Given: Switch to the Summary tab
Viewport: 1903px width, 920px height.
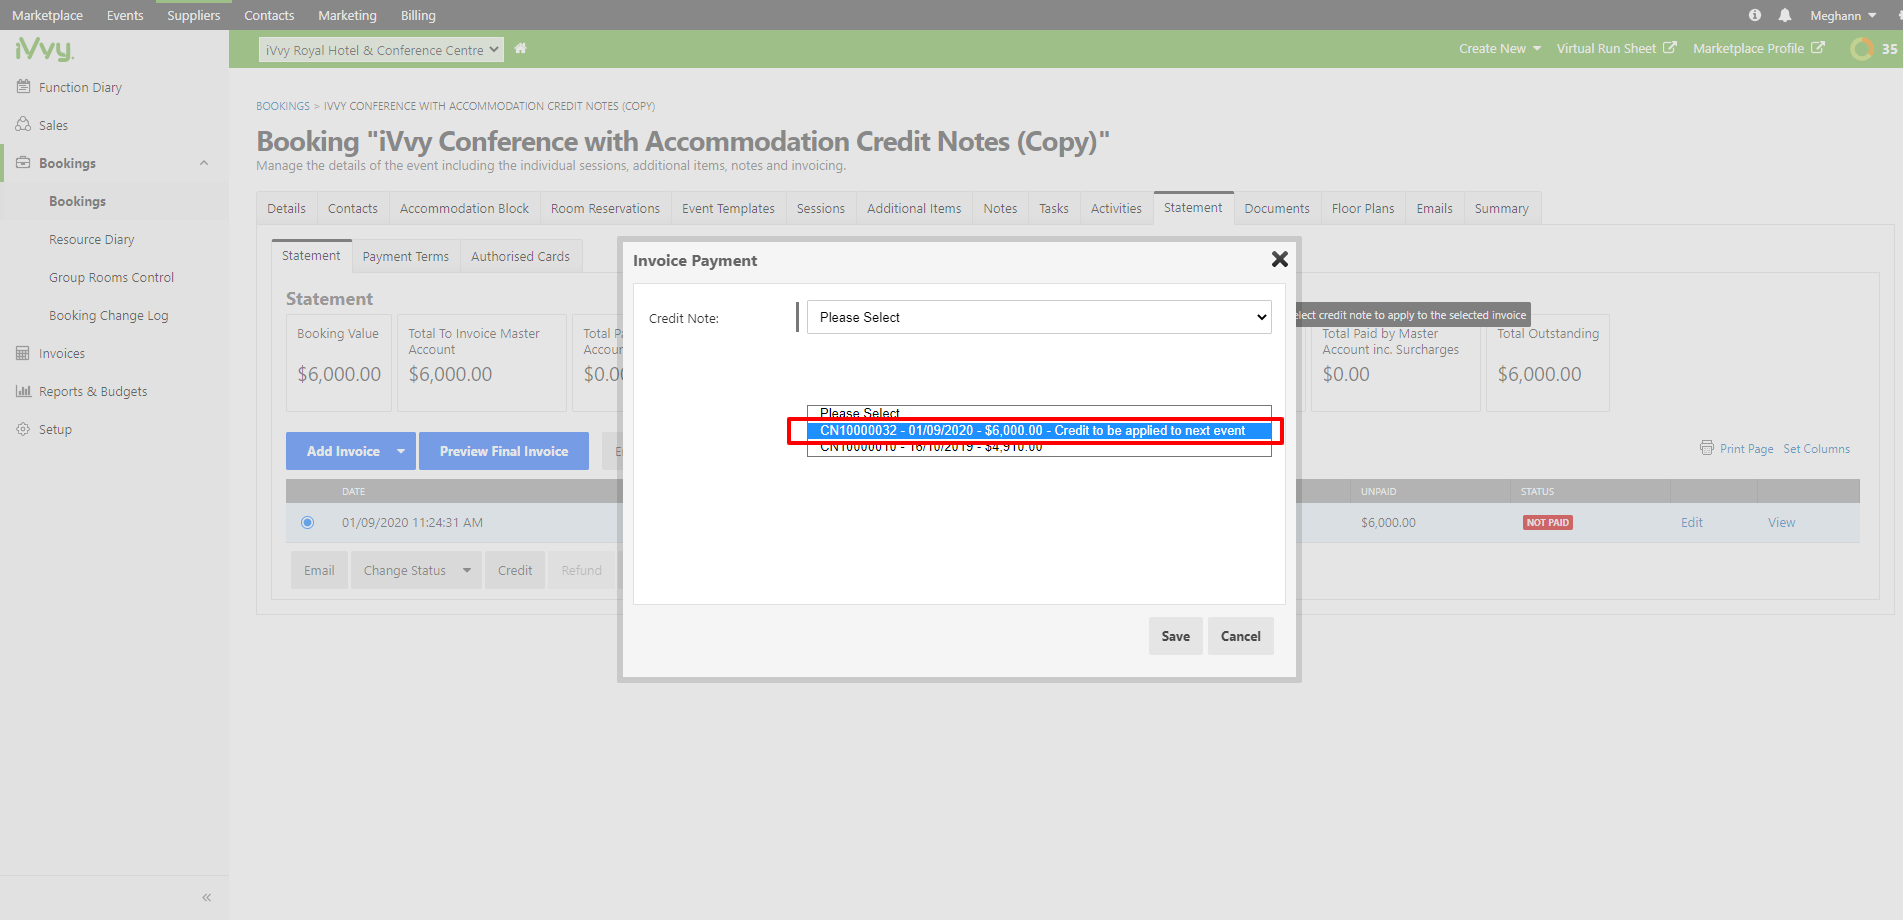Looking at the screenshot, I should coord(1501,208).
